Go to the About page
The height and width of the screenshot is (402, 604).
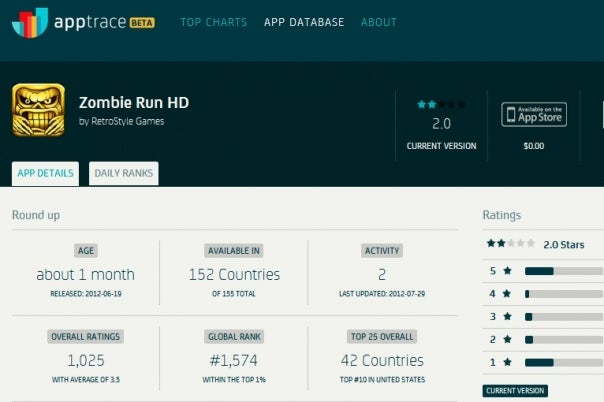pyautogui.click(x=379, y=22)
